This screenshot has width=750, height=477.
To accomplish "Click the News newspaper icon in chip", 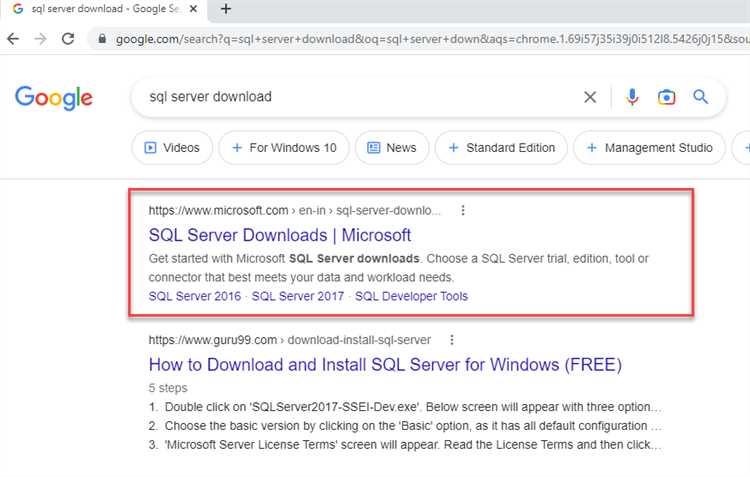I will [374, 148].
